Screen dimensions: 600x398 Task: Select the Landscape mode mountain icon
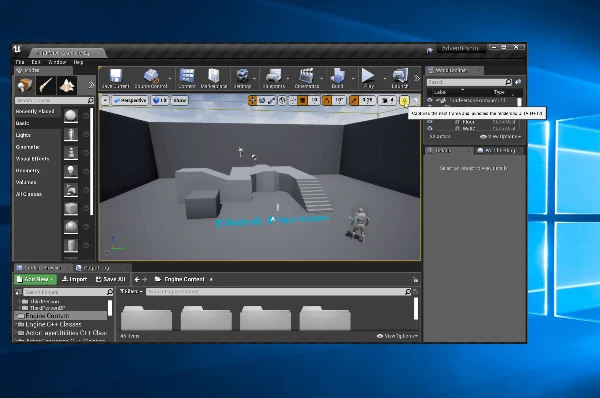pos(67,85)
